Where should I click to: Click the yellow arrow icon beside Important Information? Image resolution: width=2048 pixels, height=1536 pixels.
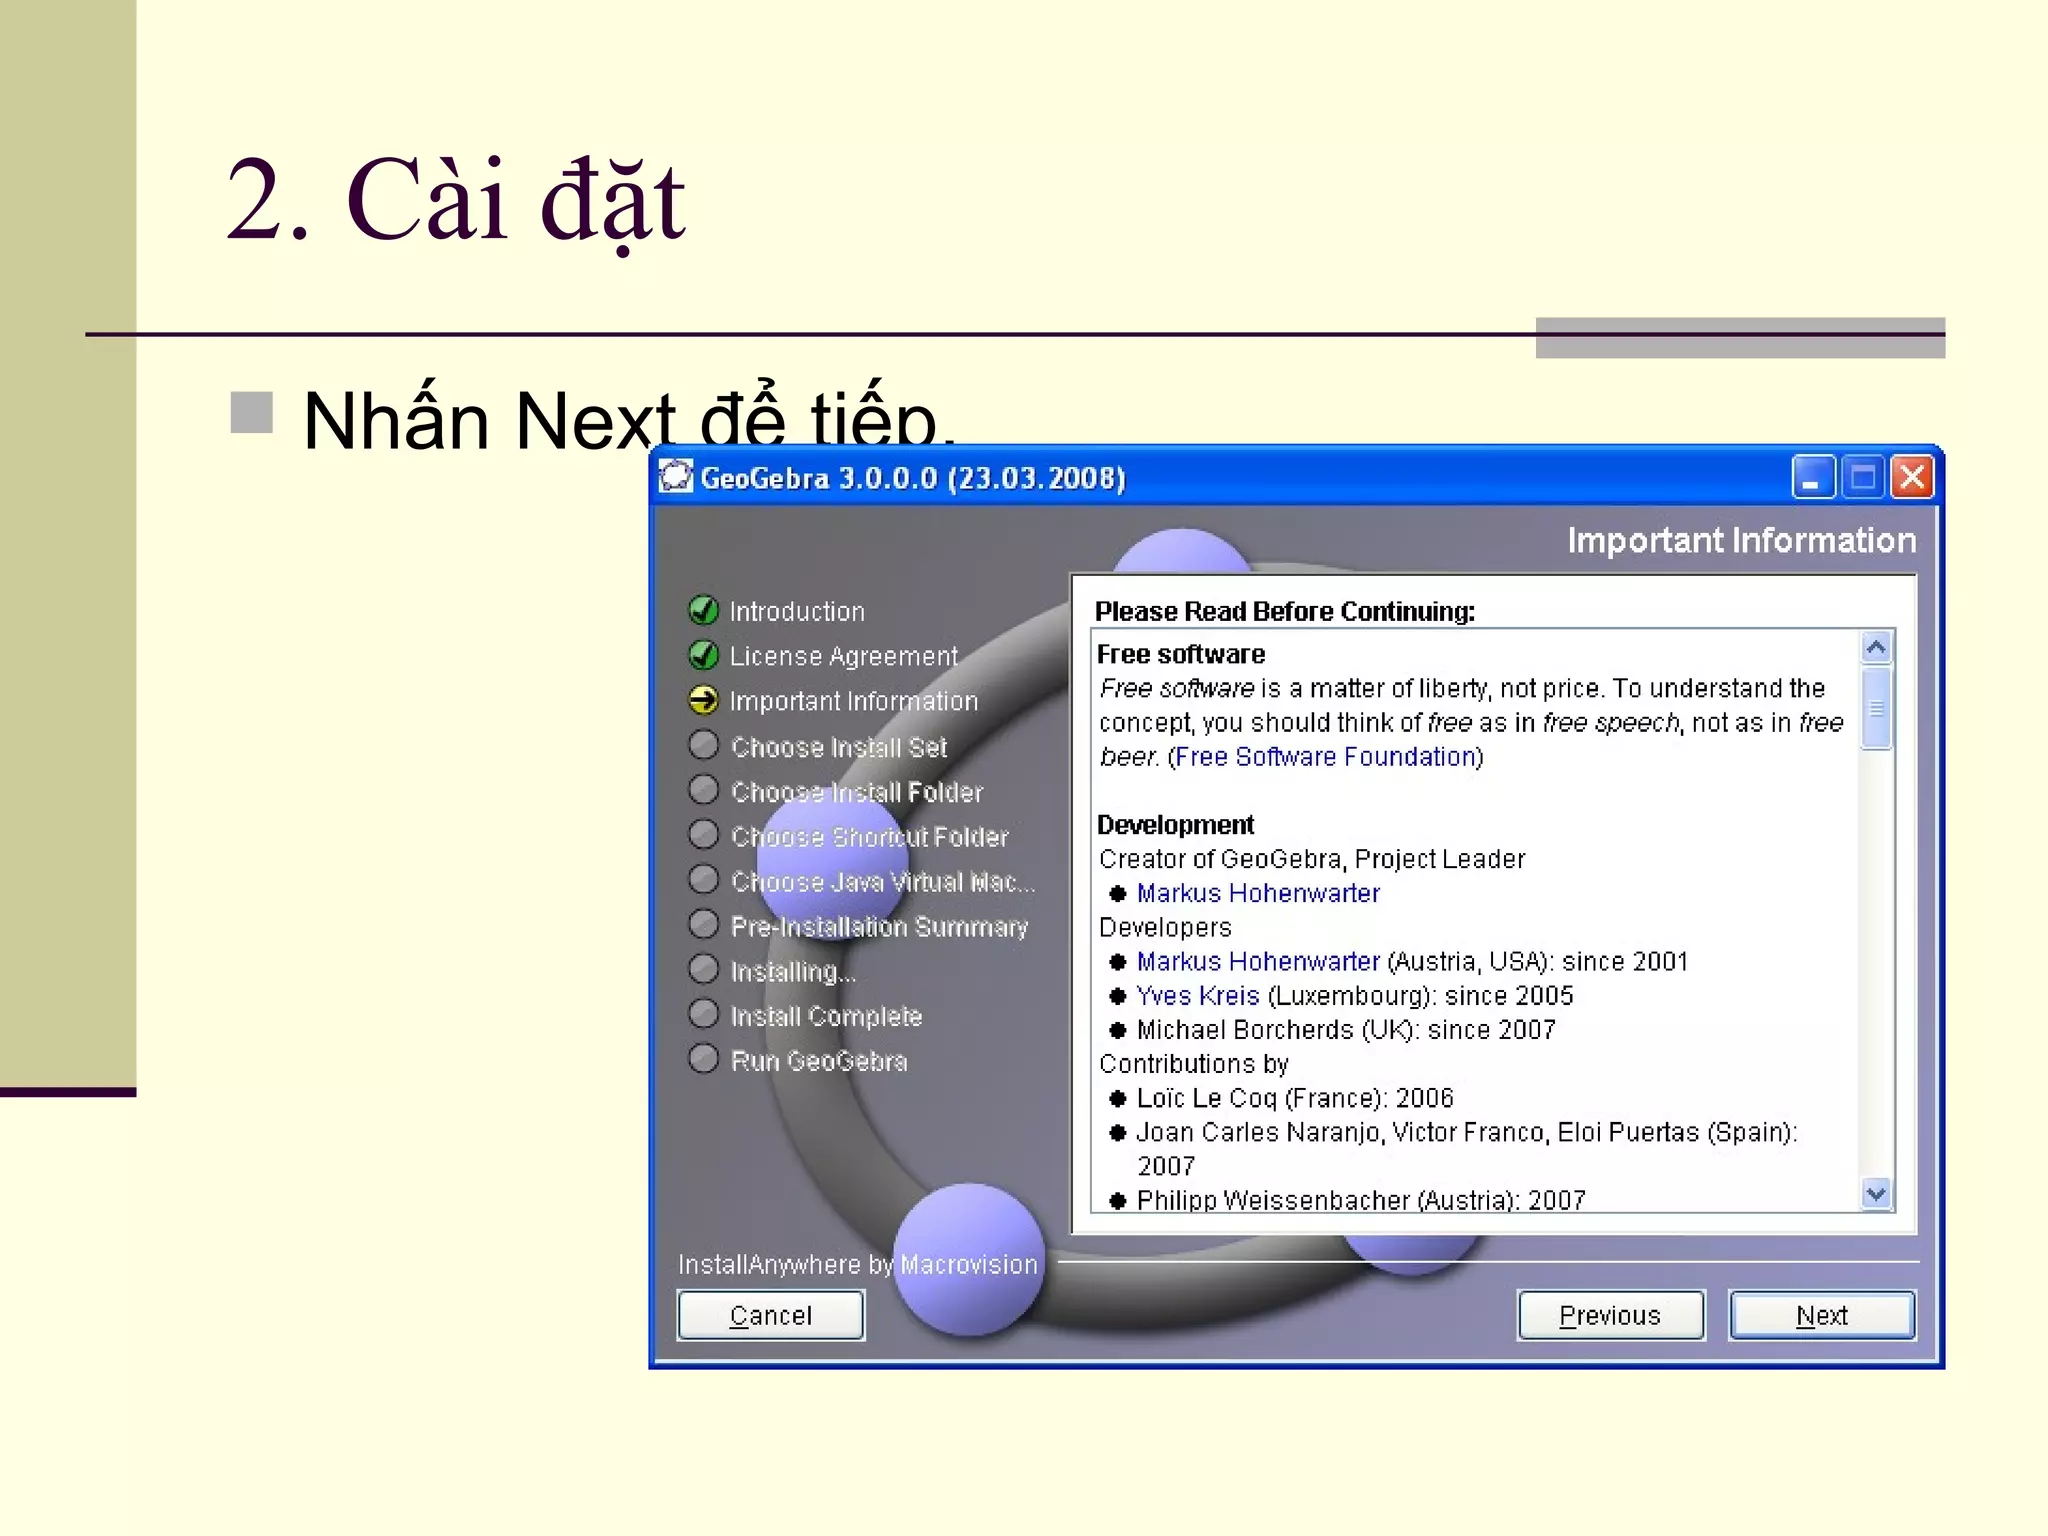point(703,700)
